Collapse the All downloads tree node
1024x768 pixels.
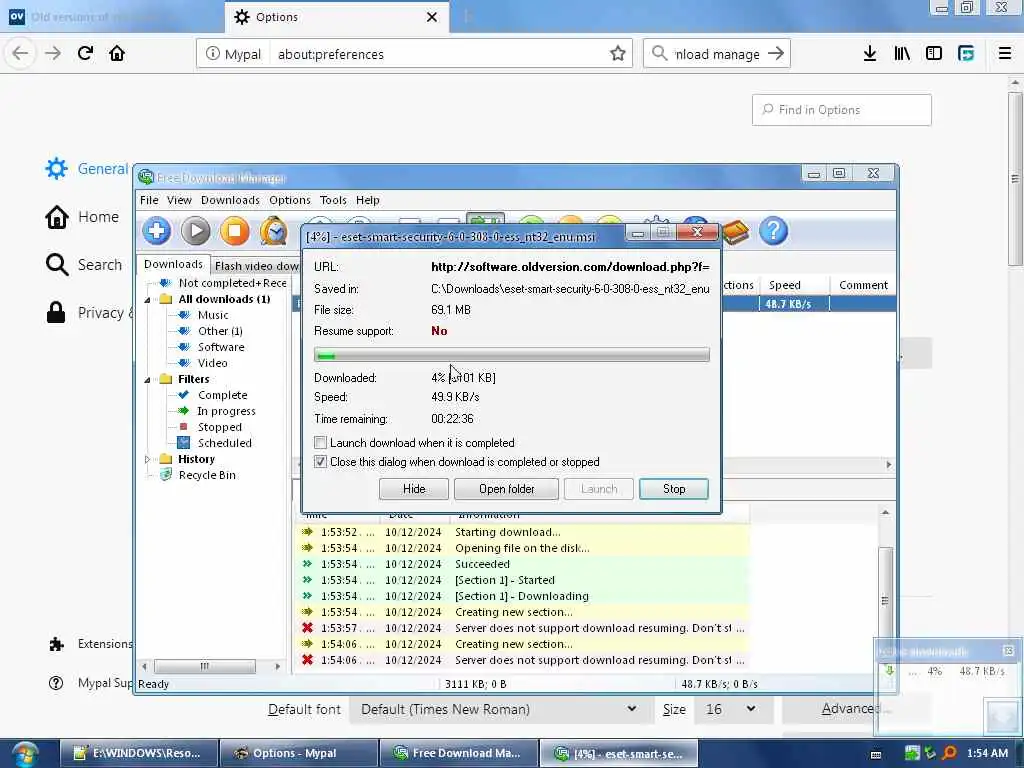[148, 300]
